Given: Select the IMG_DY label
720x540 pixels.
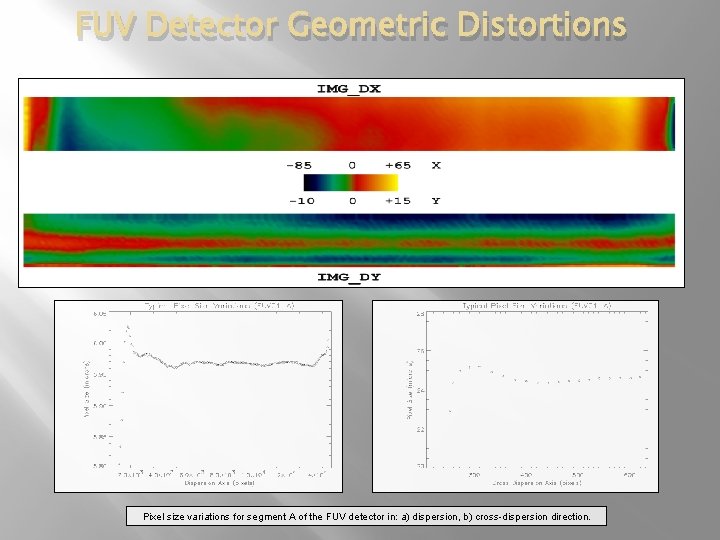Looking at the screenshot, I should [x=349, y=277].
